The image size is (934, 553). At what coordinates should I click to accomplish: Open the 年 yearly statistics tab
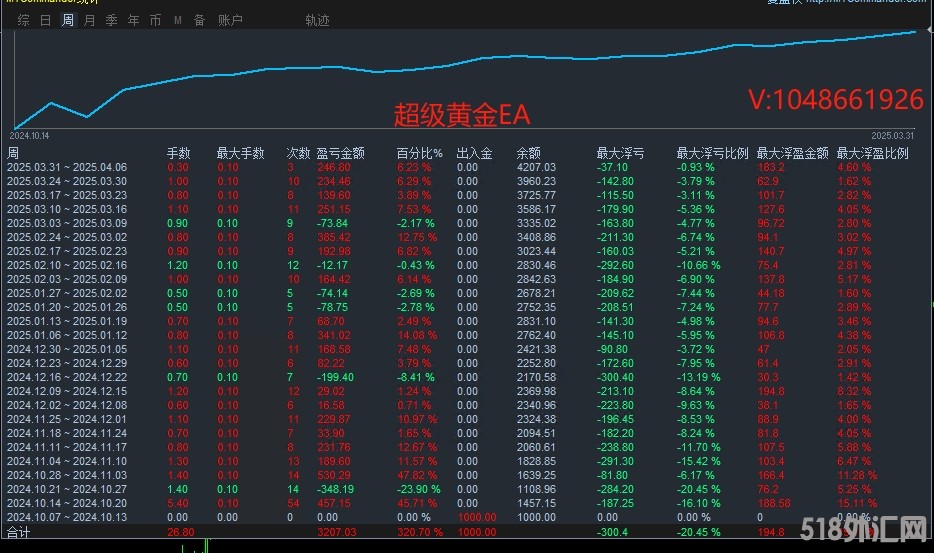(134, 20)
